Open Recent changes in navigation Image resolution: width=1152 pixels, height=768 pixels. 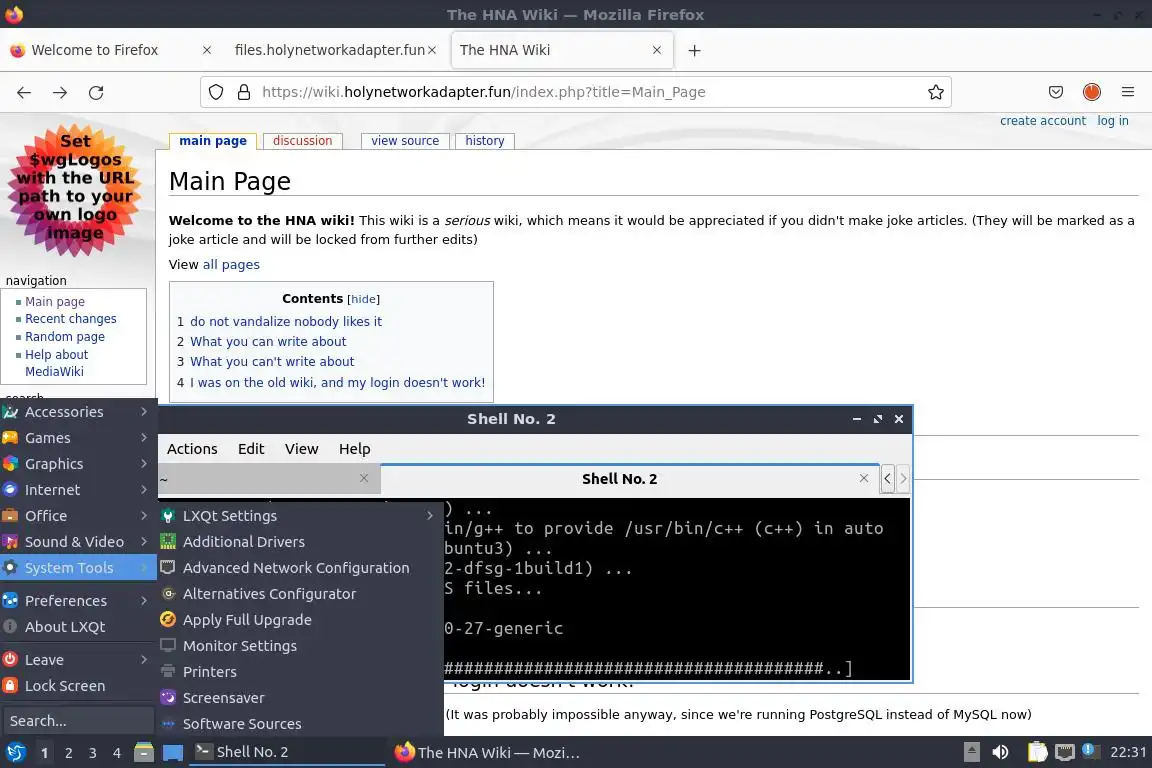pos(71,319)
